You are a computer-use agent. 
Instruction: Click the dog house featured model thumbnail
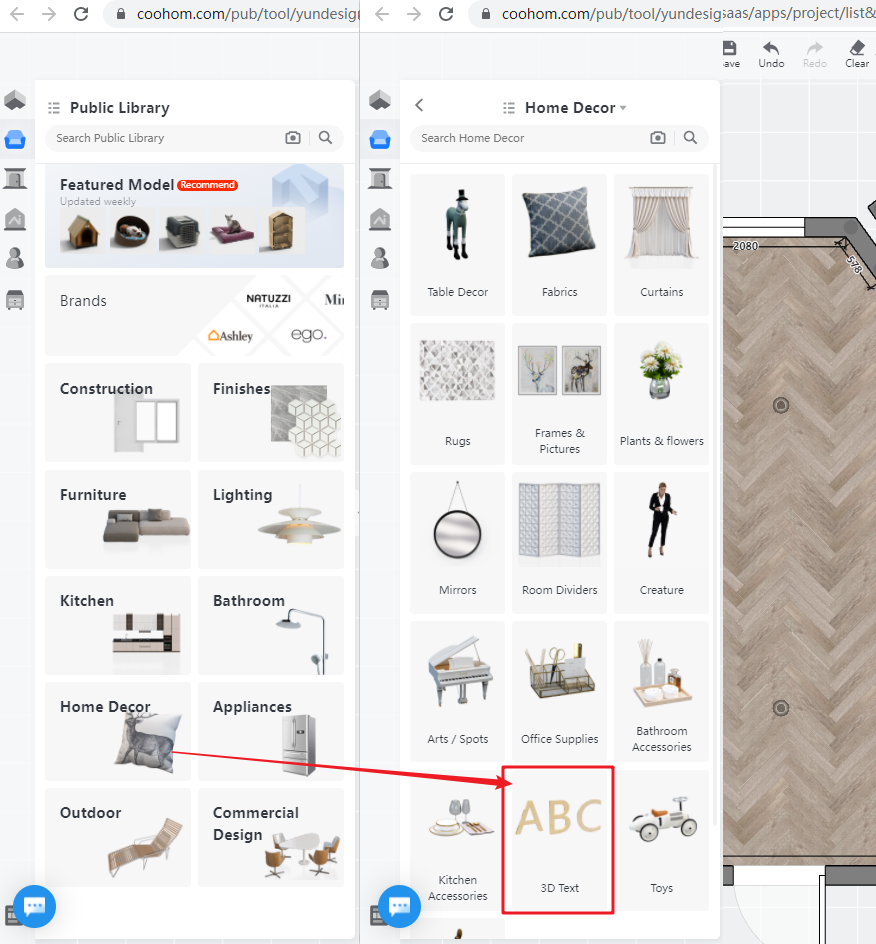click(82, 231)
